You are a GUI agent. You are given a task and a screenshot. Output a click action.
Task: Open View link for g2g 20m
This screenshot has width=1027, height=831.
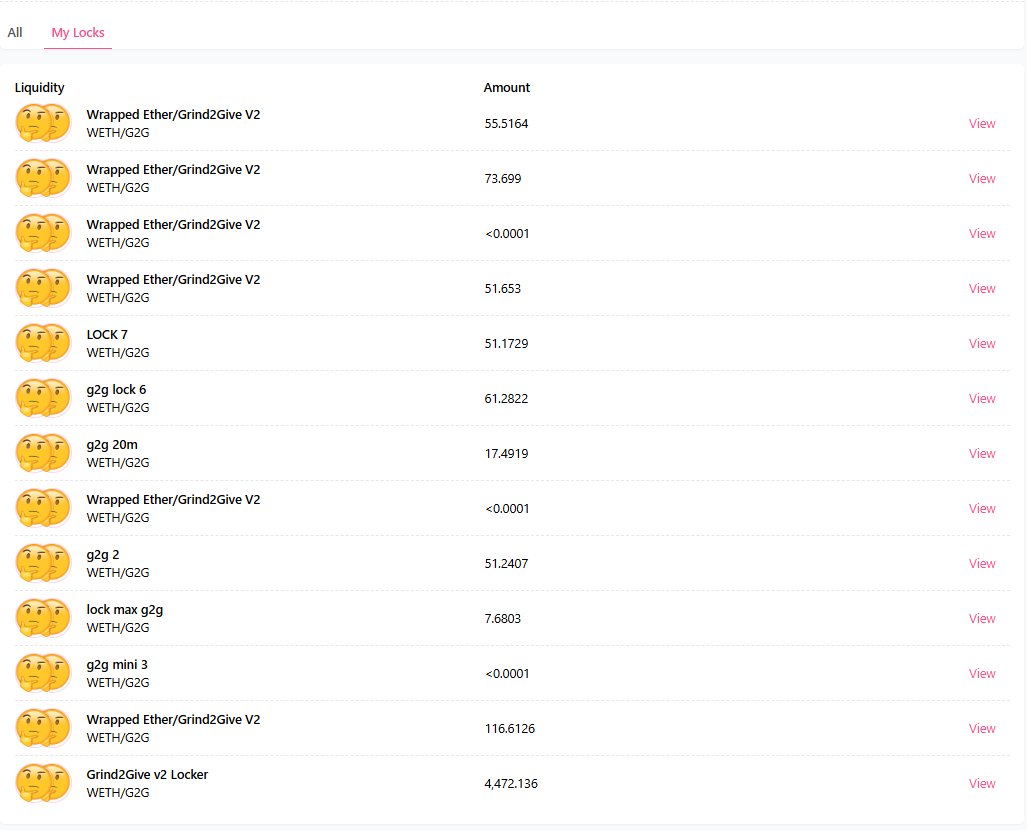pos(982,453)
